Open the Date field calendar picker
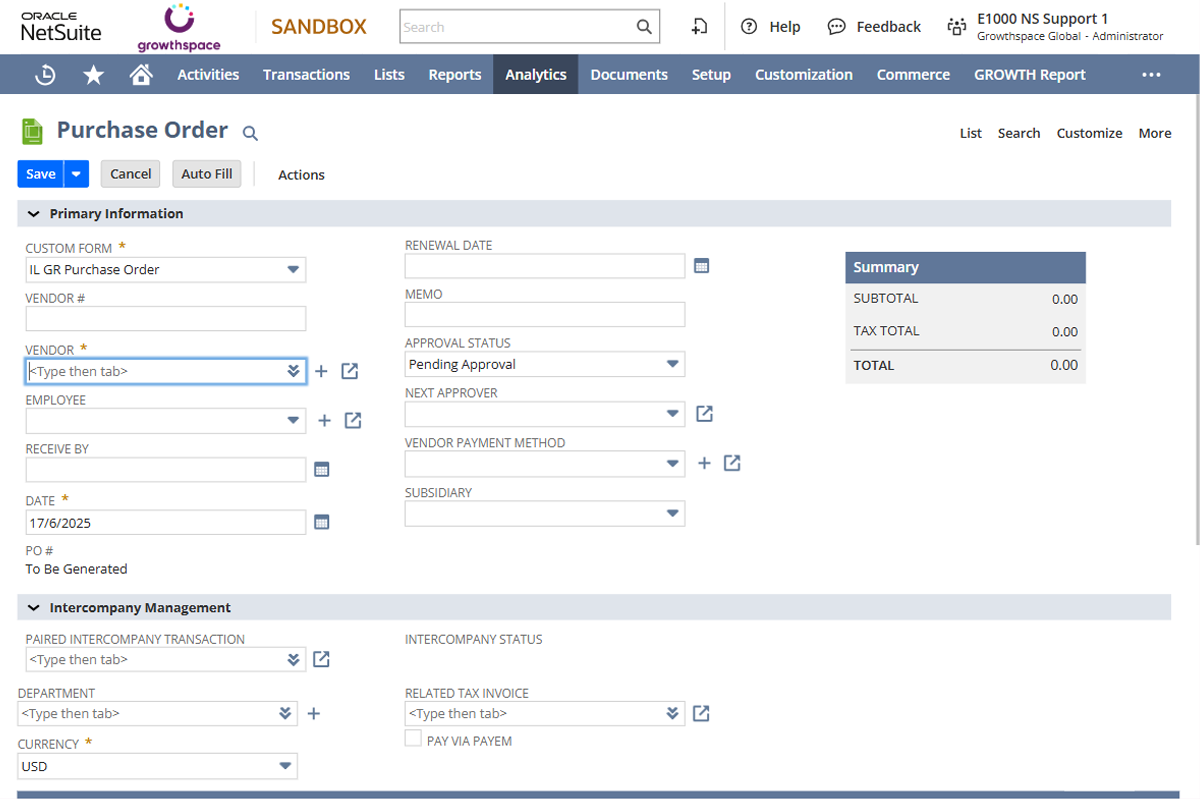The height and width of the screenshot is (799, 1200). tap(322, 522)
